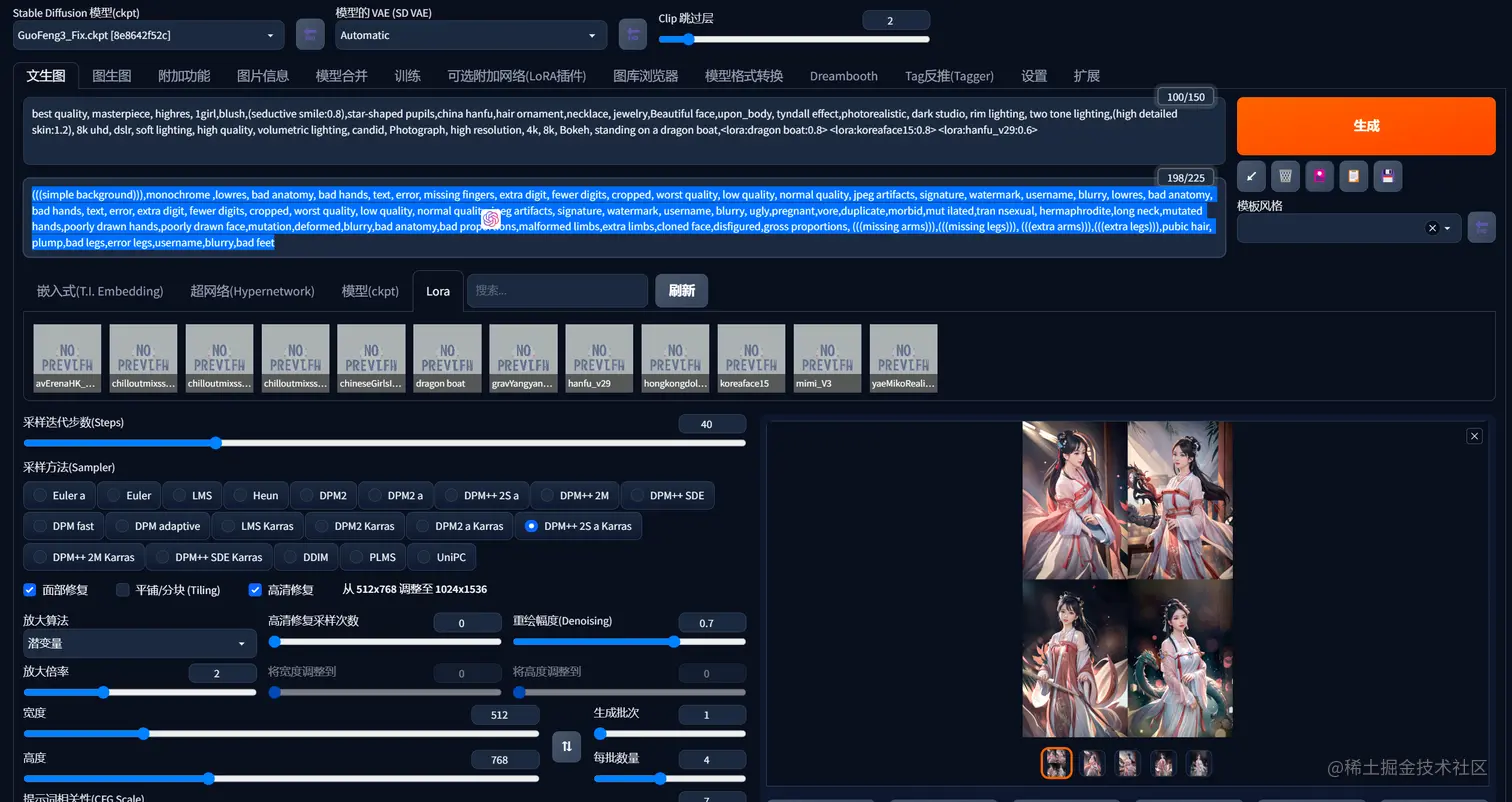Open the Dreambooth tab
The width and height of the screenshot is (1512, 802).
pos(844,76)
